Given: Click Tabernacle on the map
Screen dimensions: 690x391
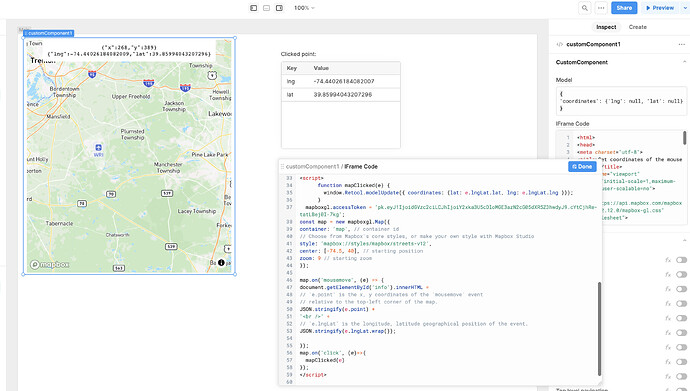Looking at the screenshot, I should click(59, 223).
